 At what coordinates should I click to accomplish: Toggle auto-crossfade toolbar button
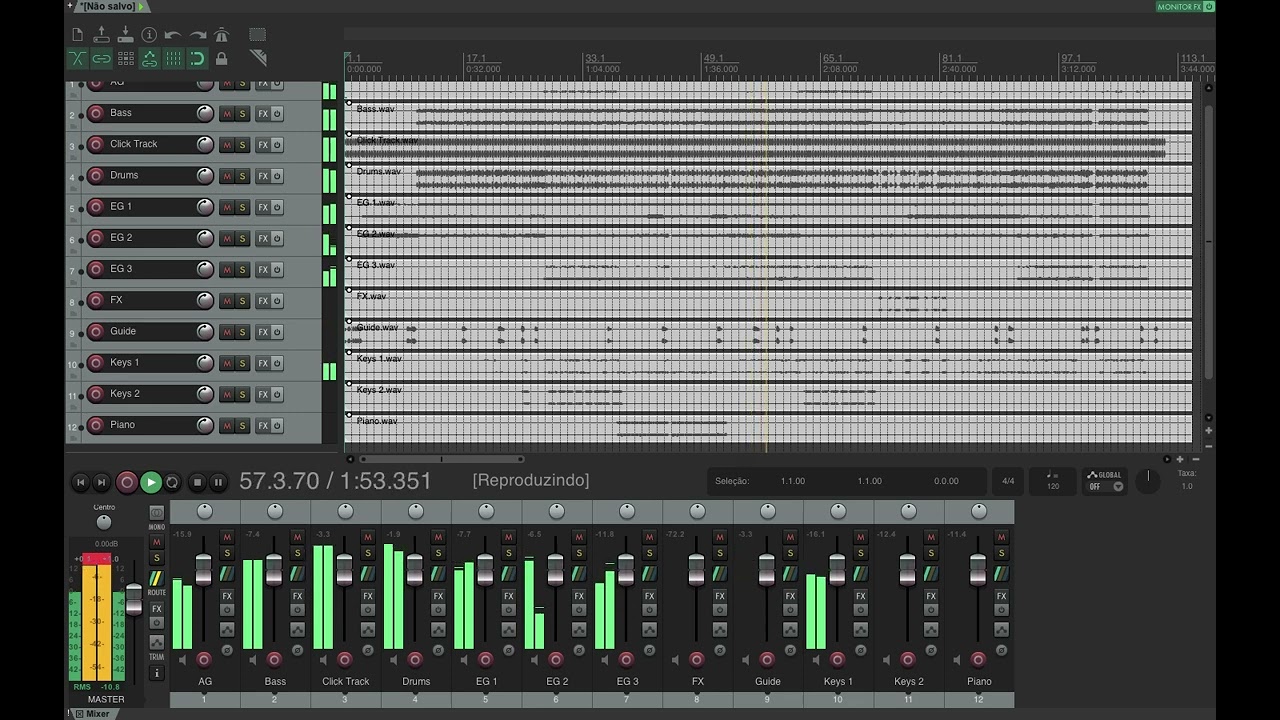click(77, 59)
